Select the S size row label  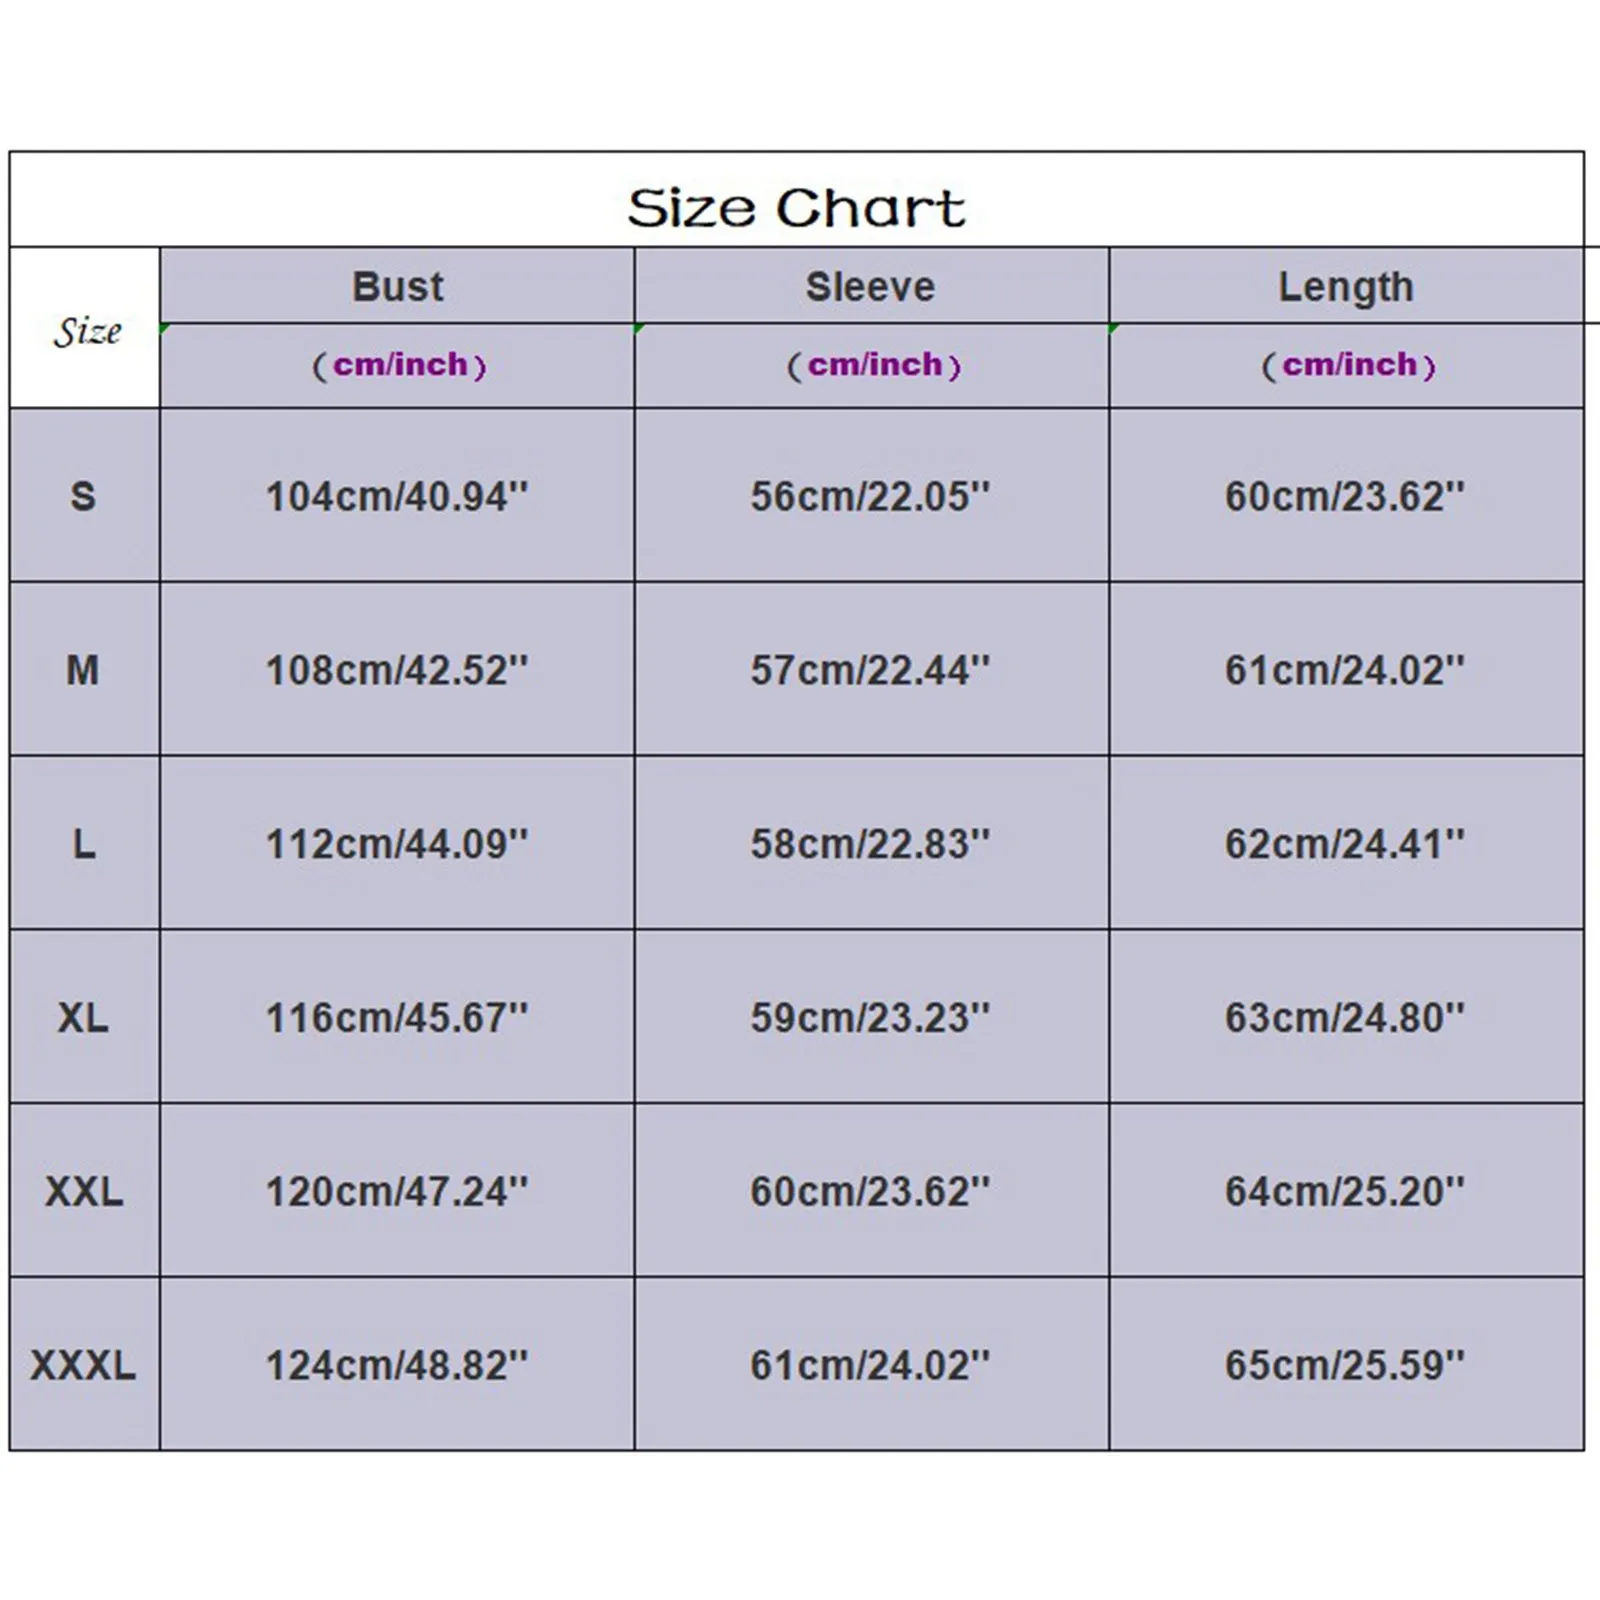(x=84, y=496)
